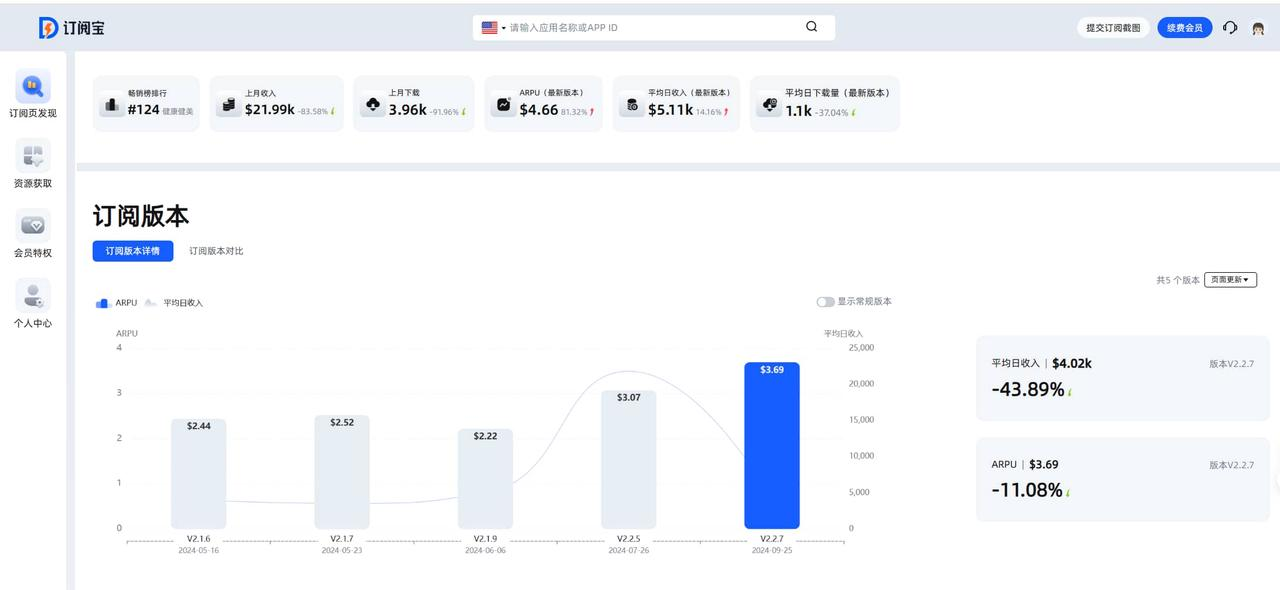Select the 订阅版本详情 tab

click(133, 251)
